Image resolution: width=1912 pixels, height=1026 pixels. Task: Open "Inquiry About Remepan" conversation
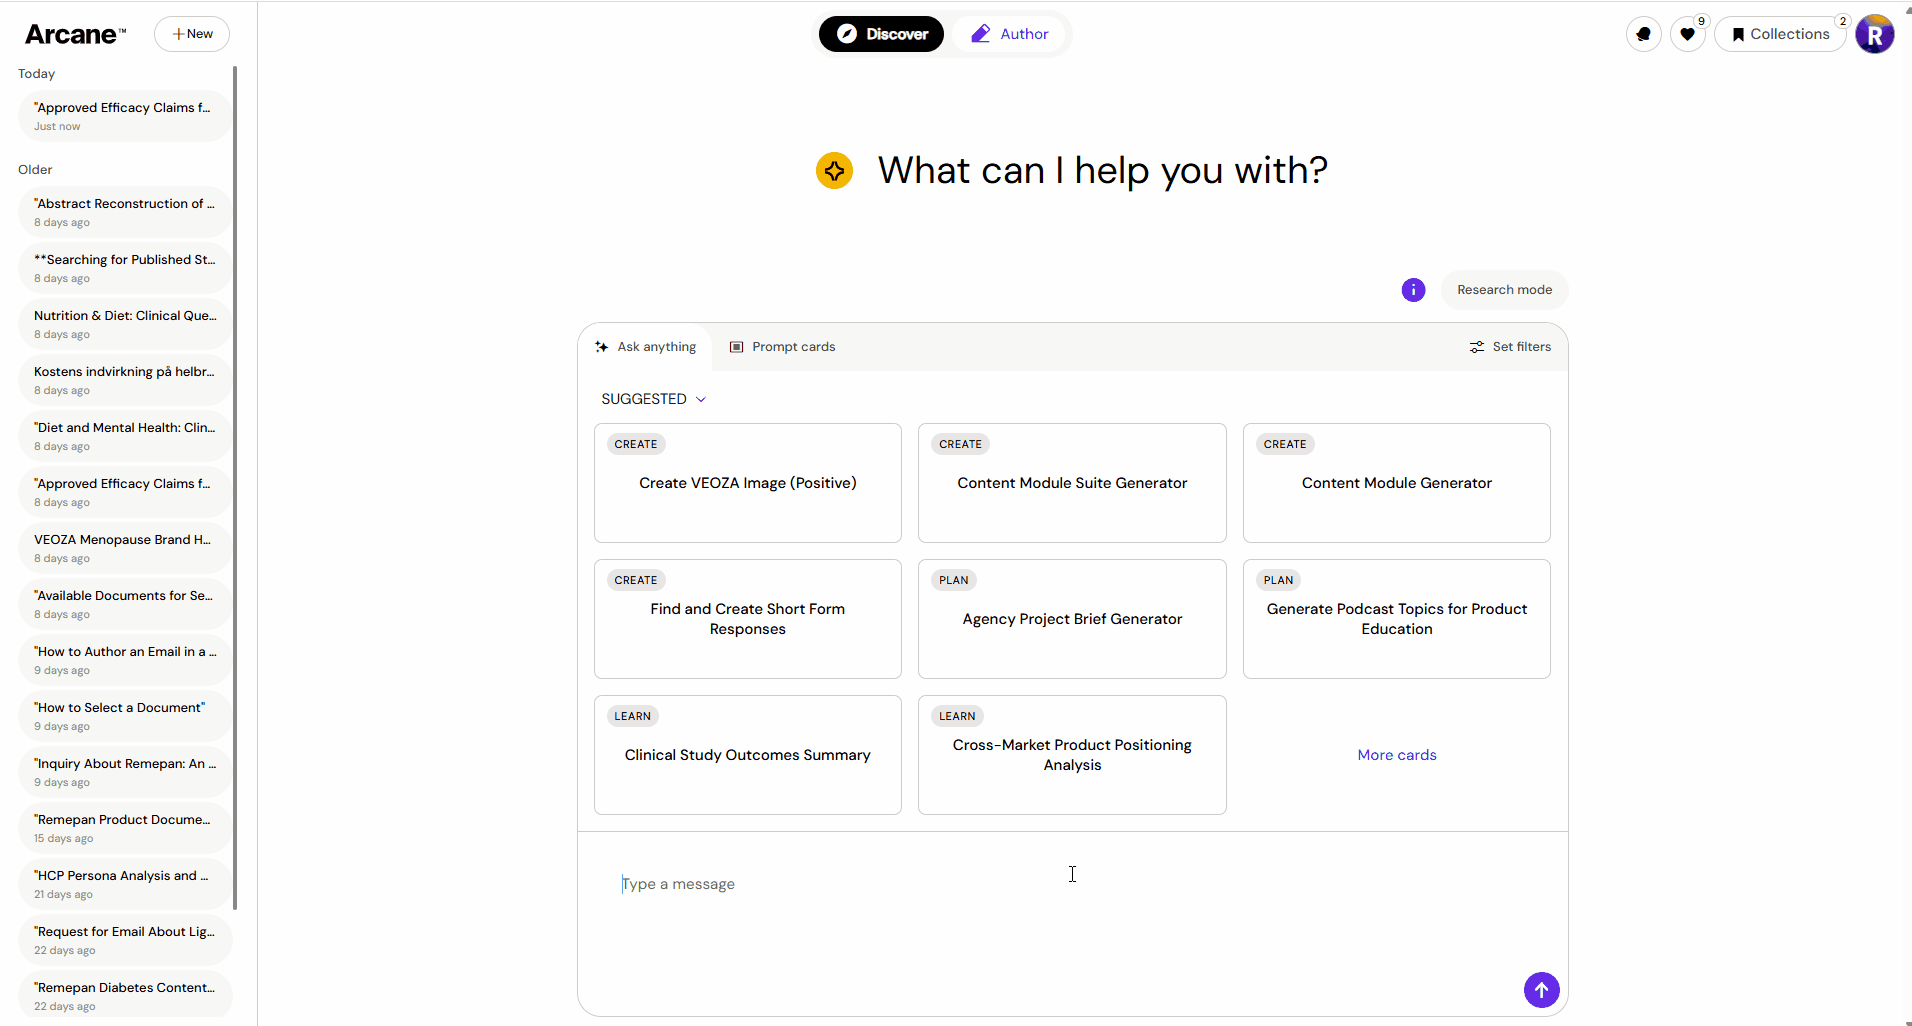[125, 772]
